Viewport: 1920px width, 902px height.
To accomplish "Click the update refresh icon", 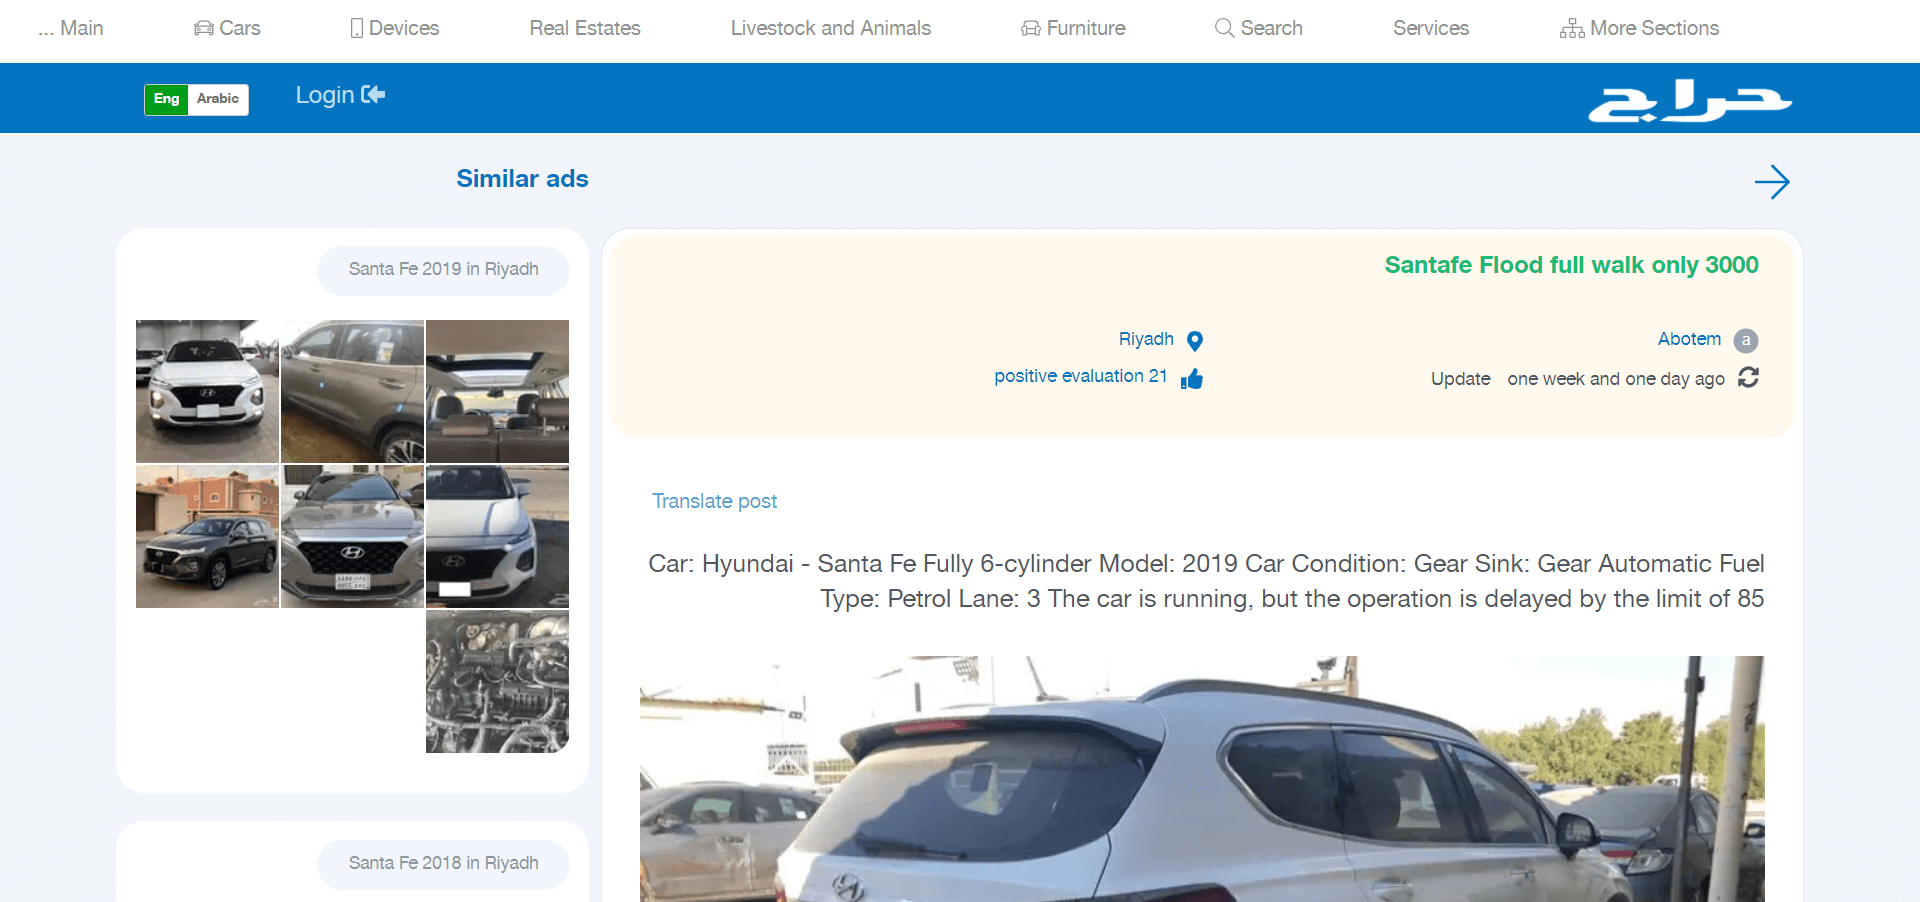I will [x=1748, y=377].
